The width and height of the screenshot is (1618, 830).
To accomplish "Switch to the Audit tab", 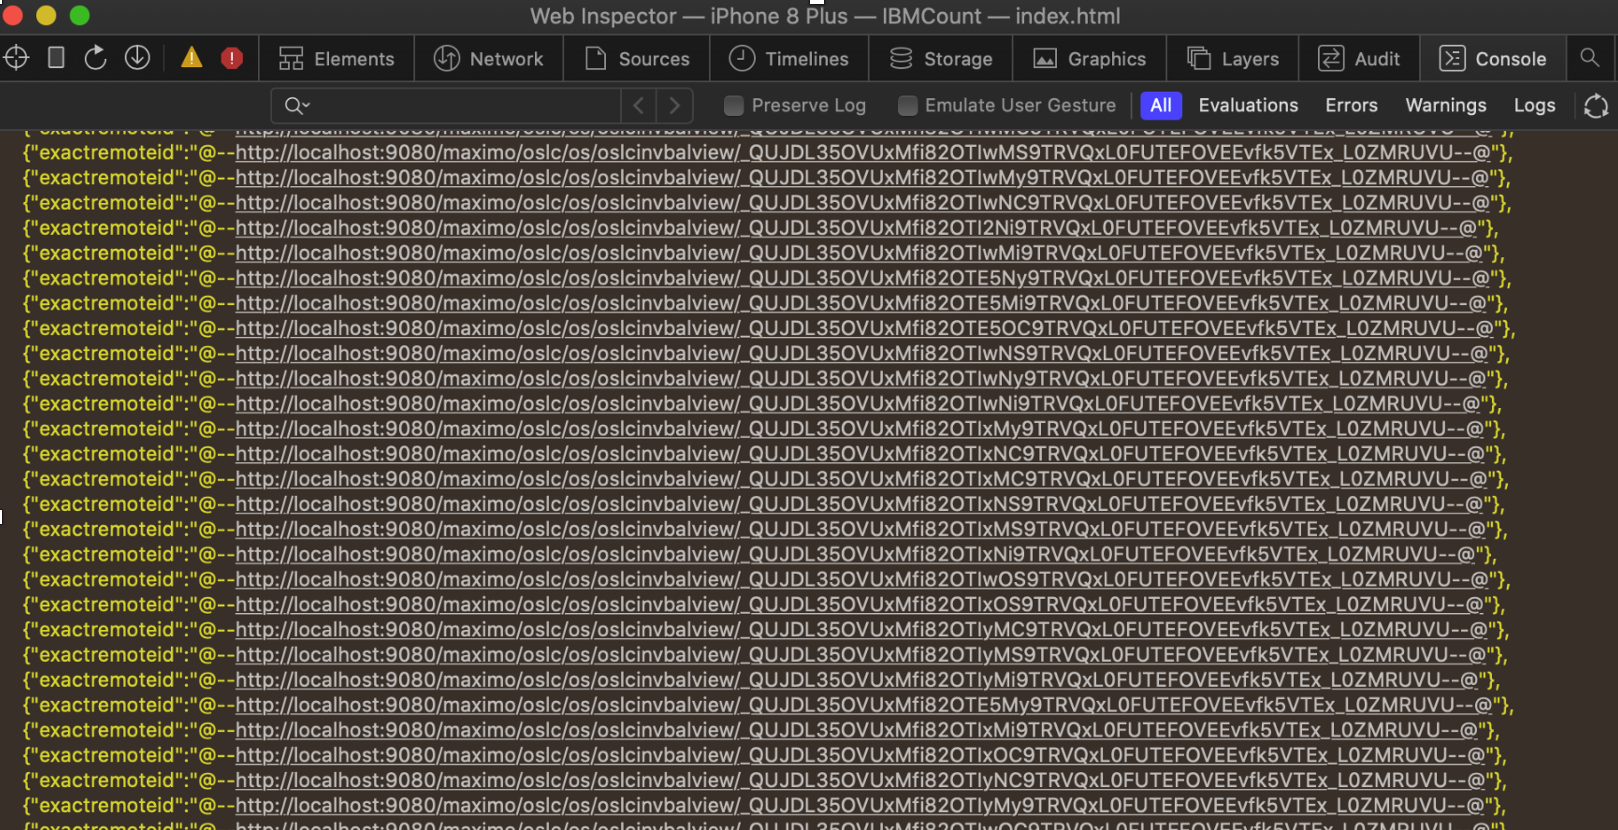I will point(1359,59).
